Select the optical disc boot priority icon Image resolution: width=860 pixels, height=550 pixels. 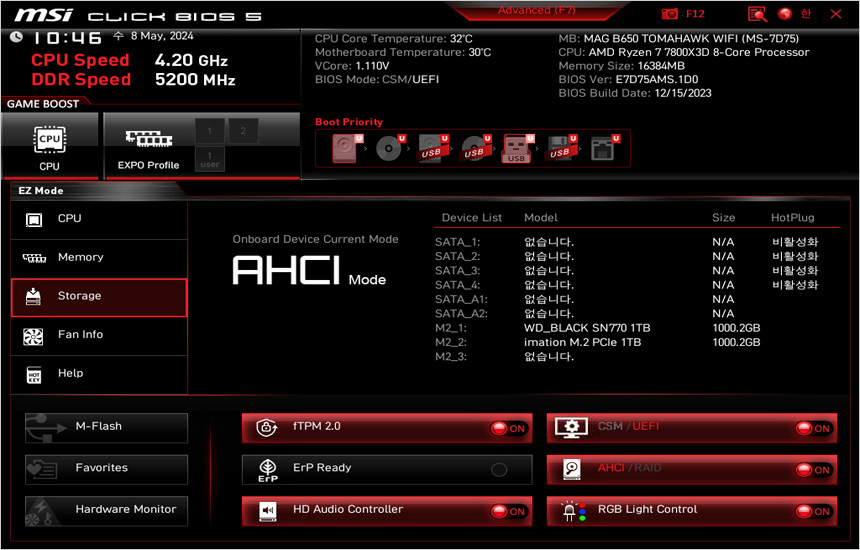pyautogui.click(x=389, y=148)
